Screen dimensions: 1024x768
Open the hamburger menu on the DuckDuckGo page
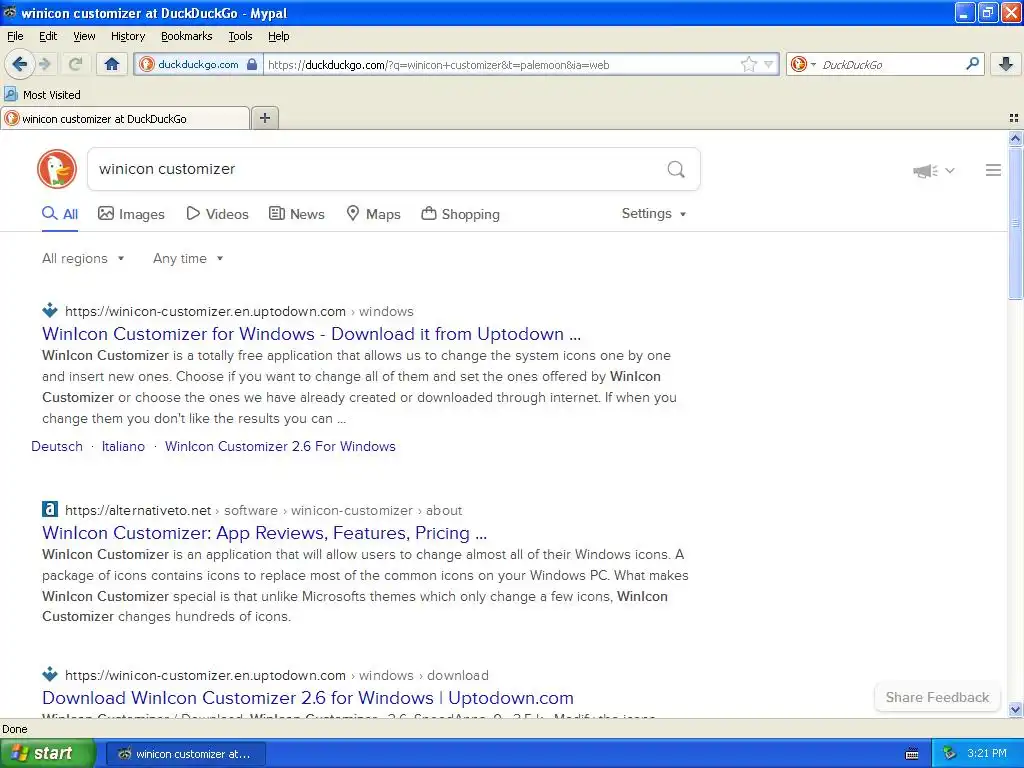pyautogui.click(x=993, y=170)
